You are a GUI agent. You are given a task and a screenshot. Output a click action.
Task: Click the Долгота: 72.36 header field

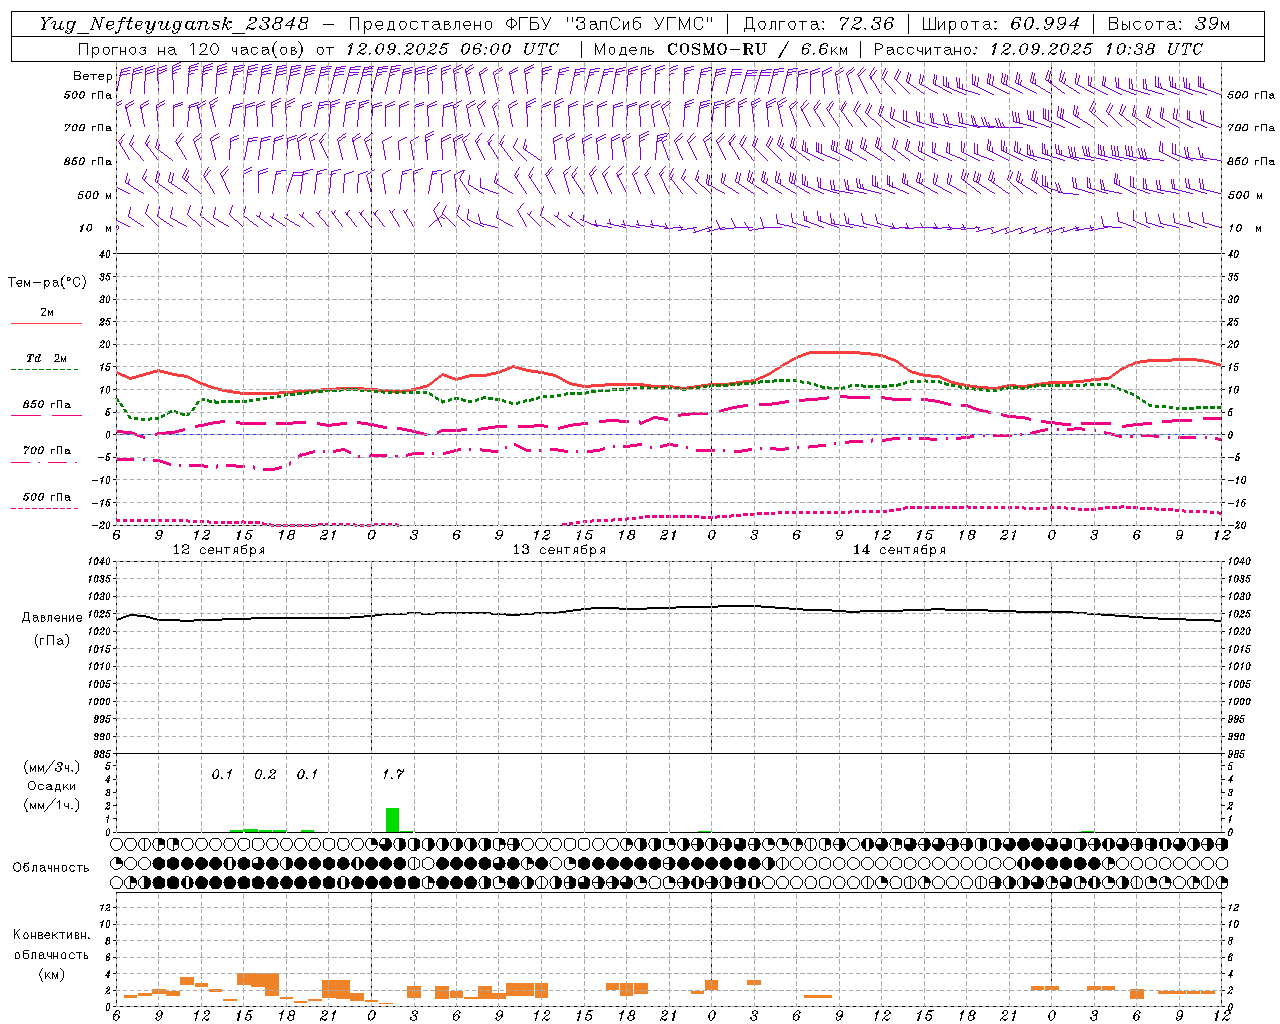818,24
